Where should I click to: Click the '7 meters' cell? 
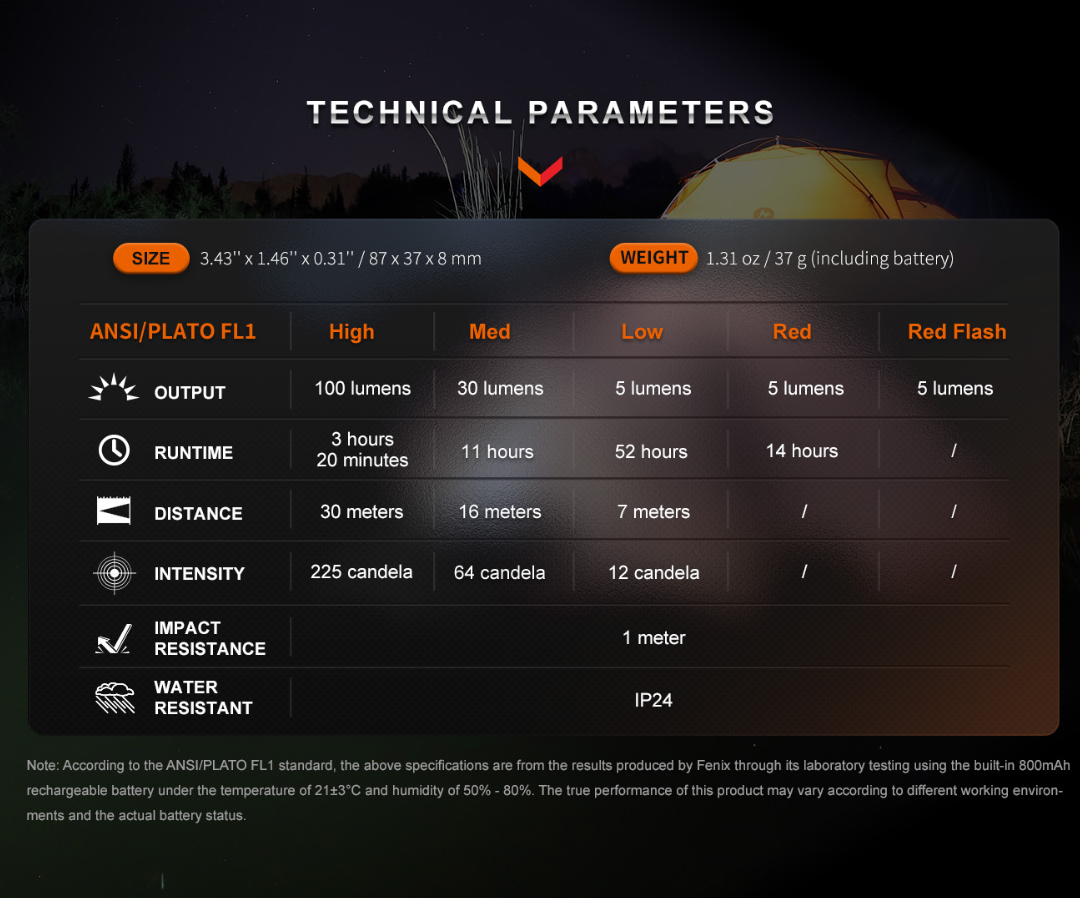(653, 512)
